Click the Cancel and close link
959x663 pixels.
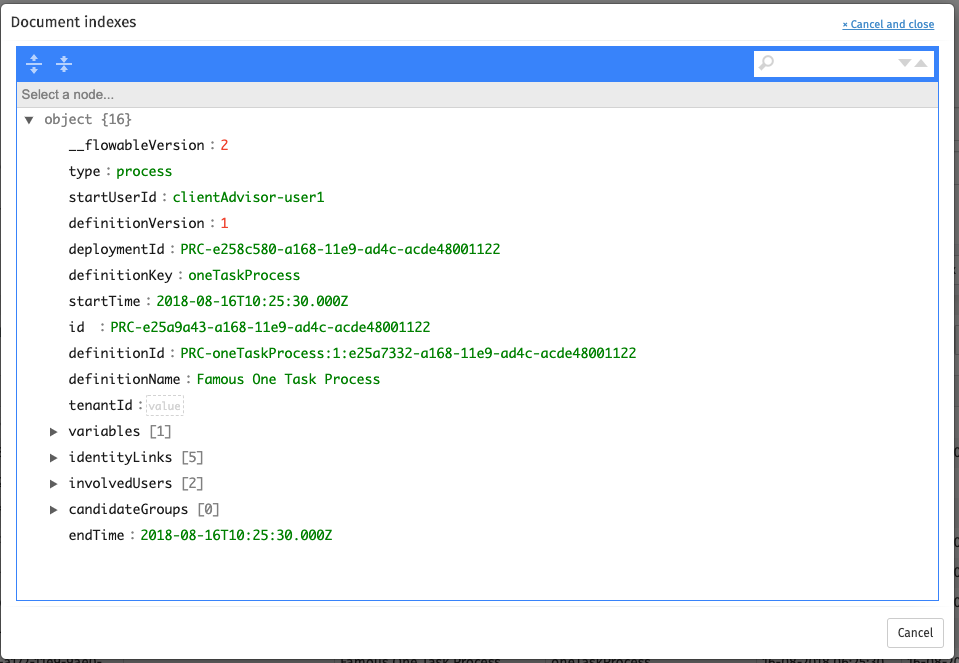tap(888, 24)
